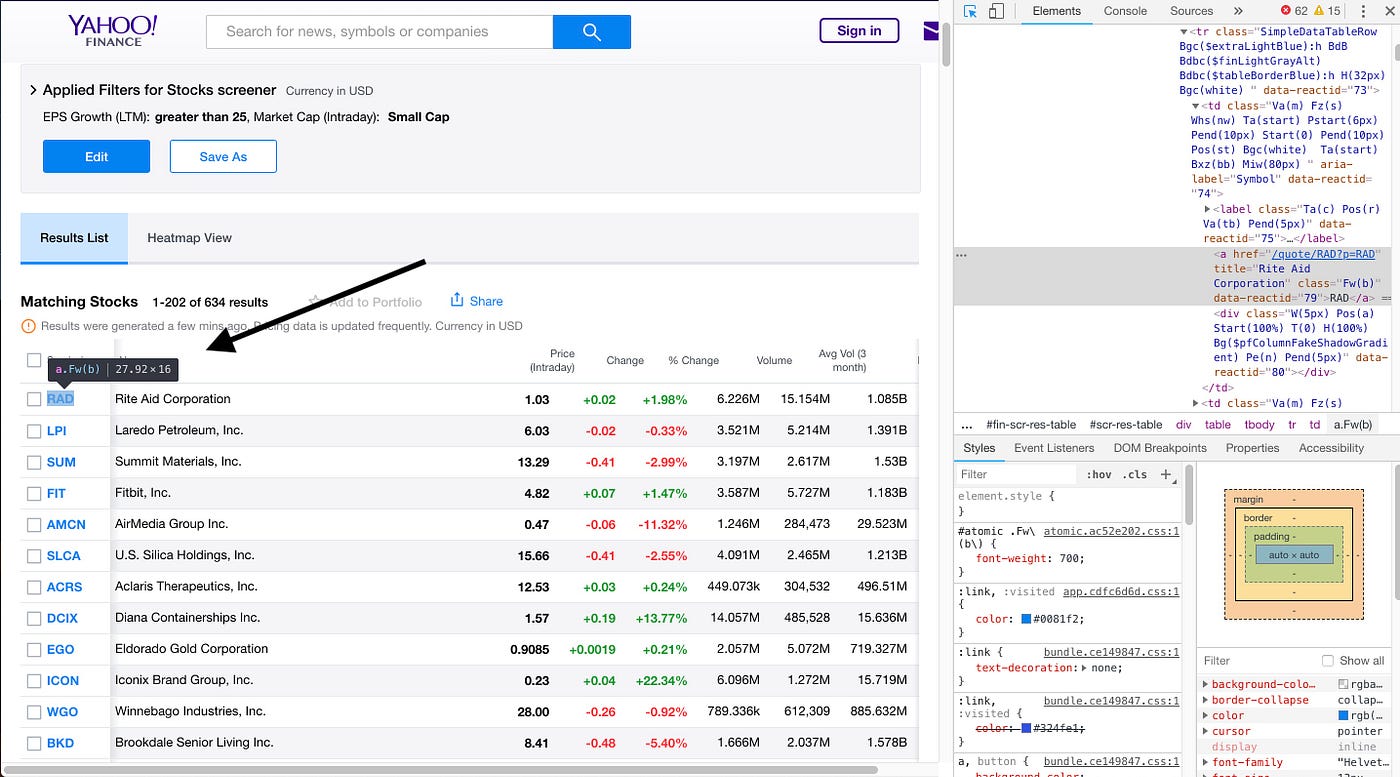Click the breadcrumb overflow ellipsis in DevTools

coord(966,425)
